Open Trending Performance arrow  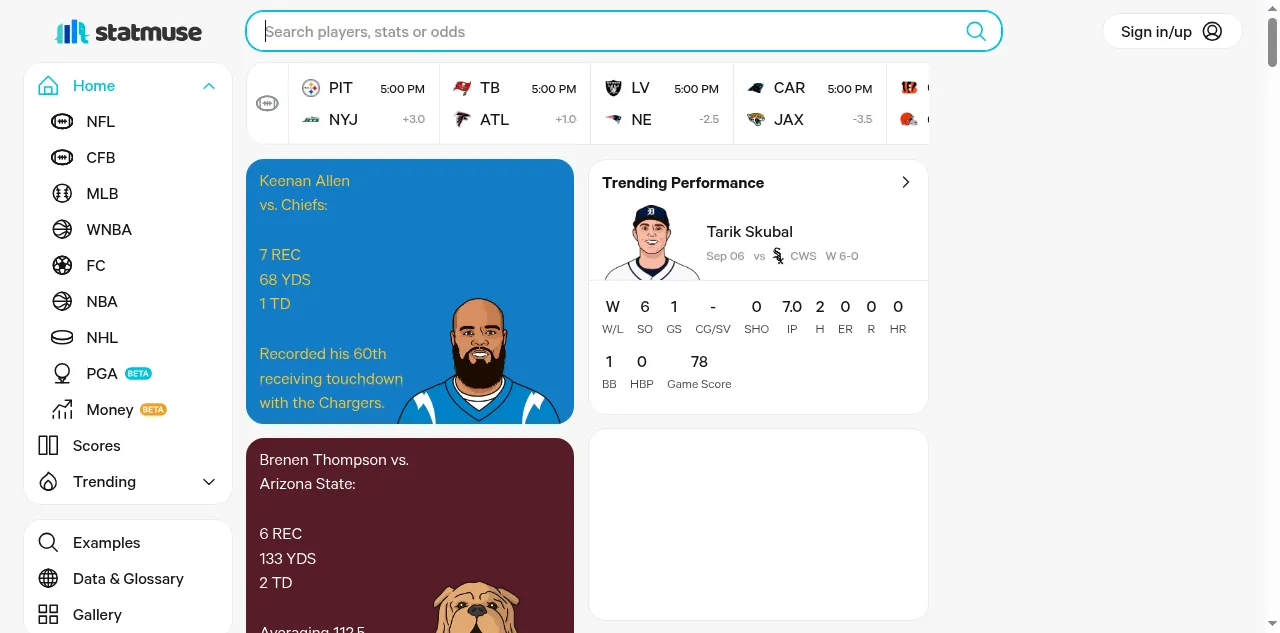point(906,182)
